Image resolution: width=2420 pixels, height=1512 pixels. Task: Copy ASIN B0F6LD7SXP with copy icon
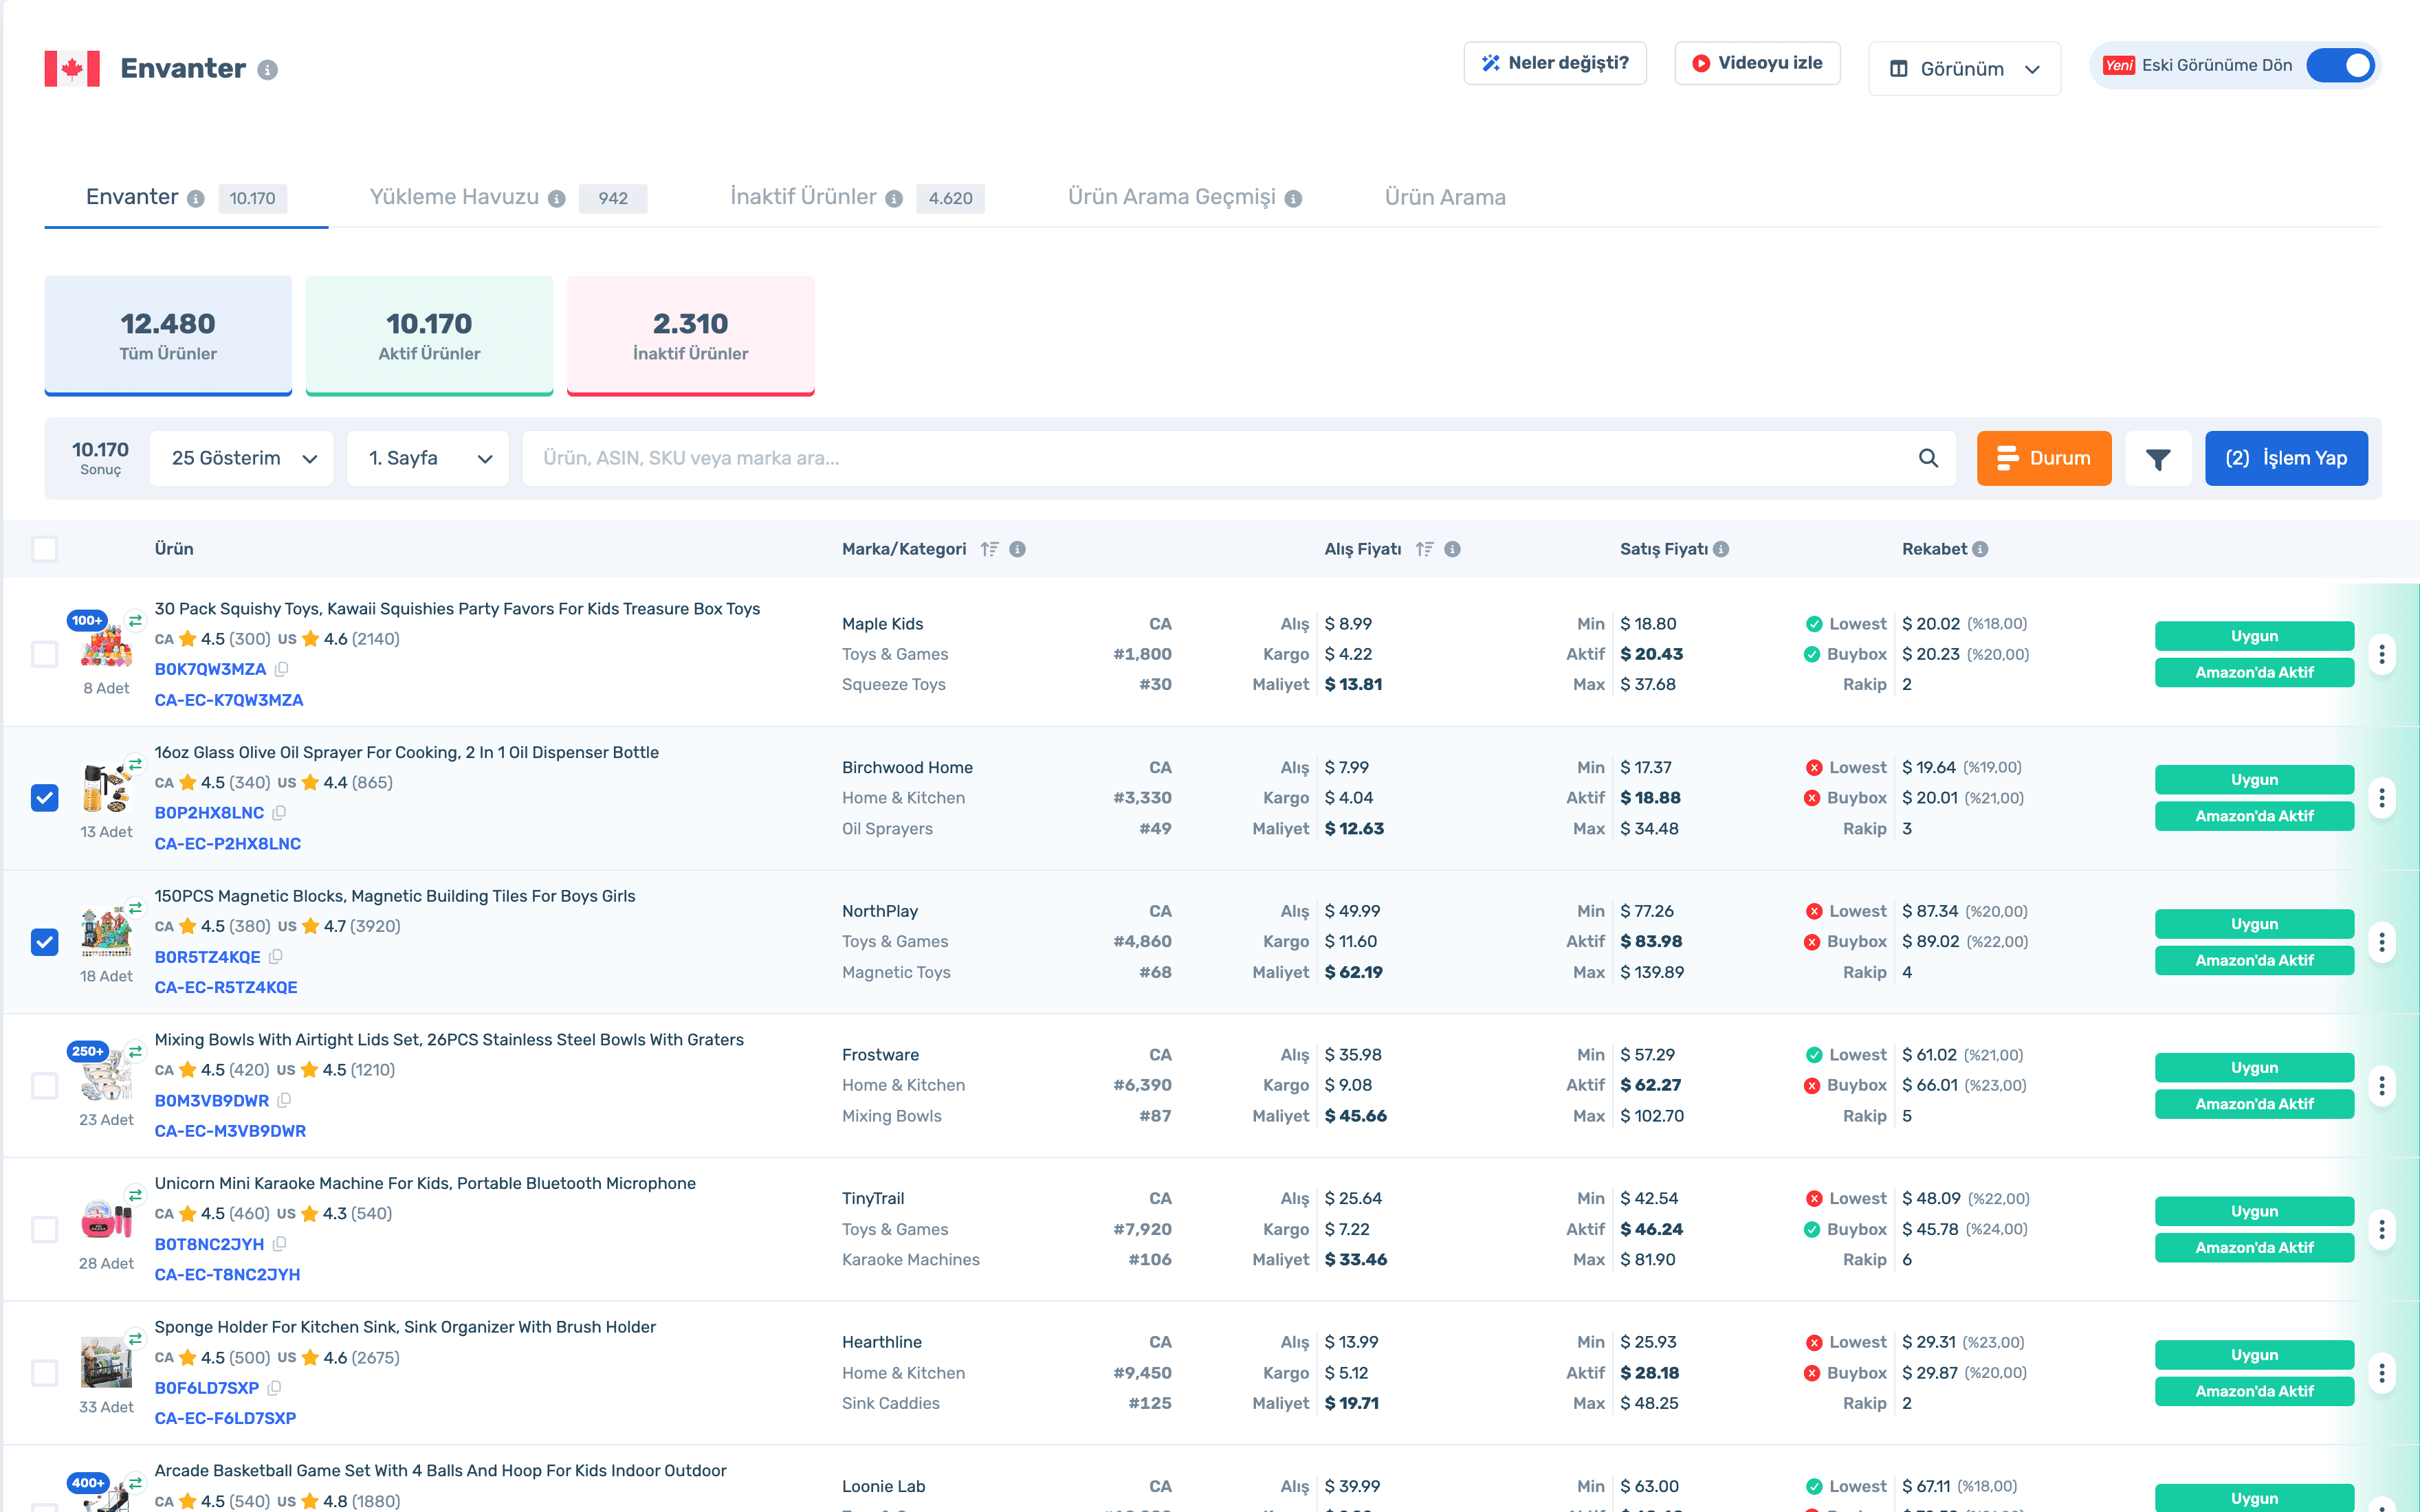pos(275,1388)
